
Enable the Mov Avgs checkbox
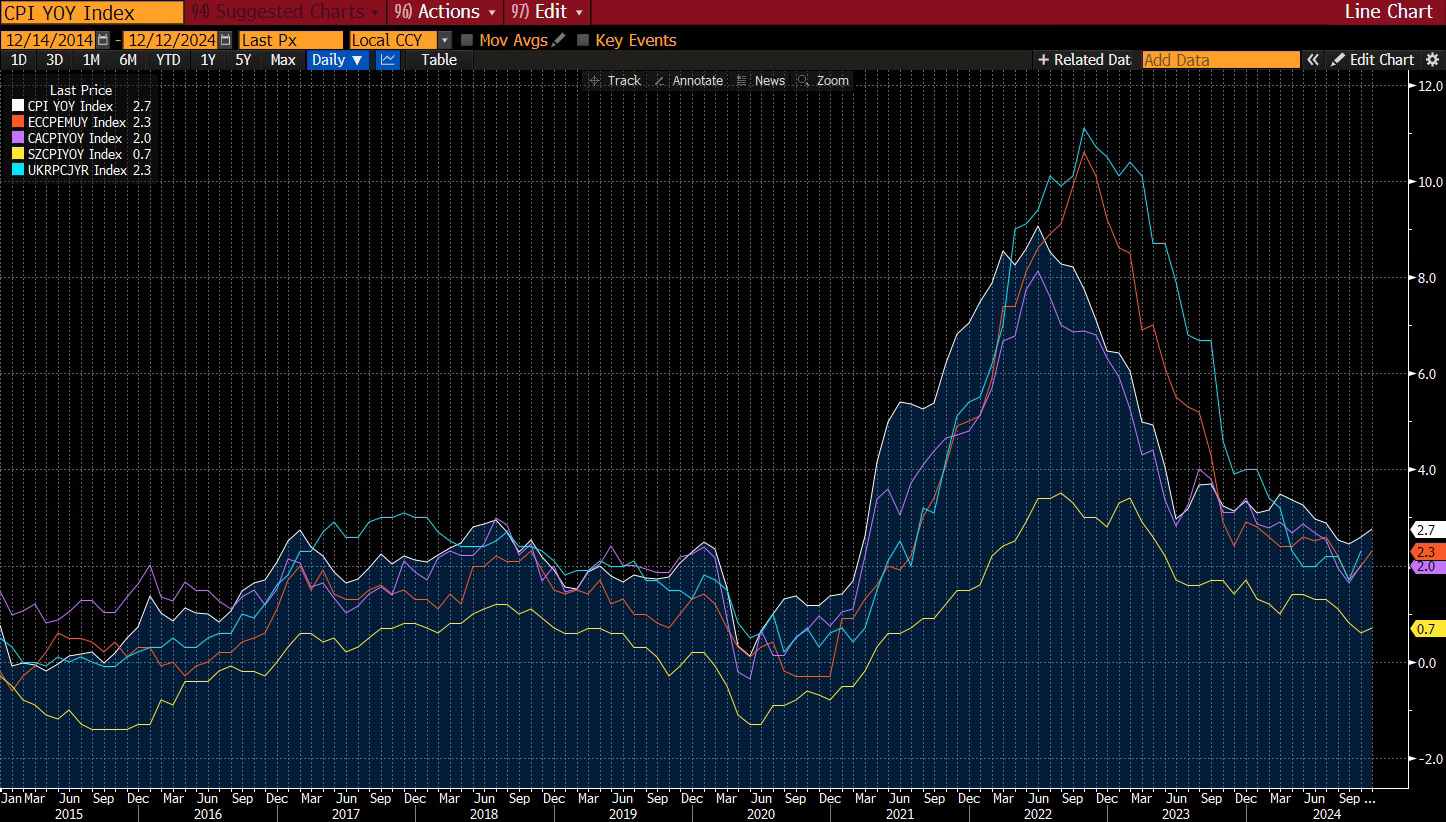467,40
